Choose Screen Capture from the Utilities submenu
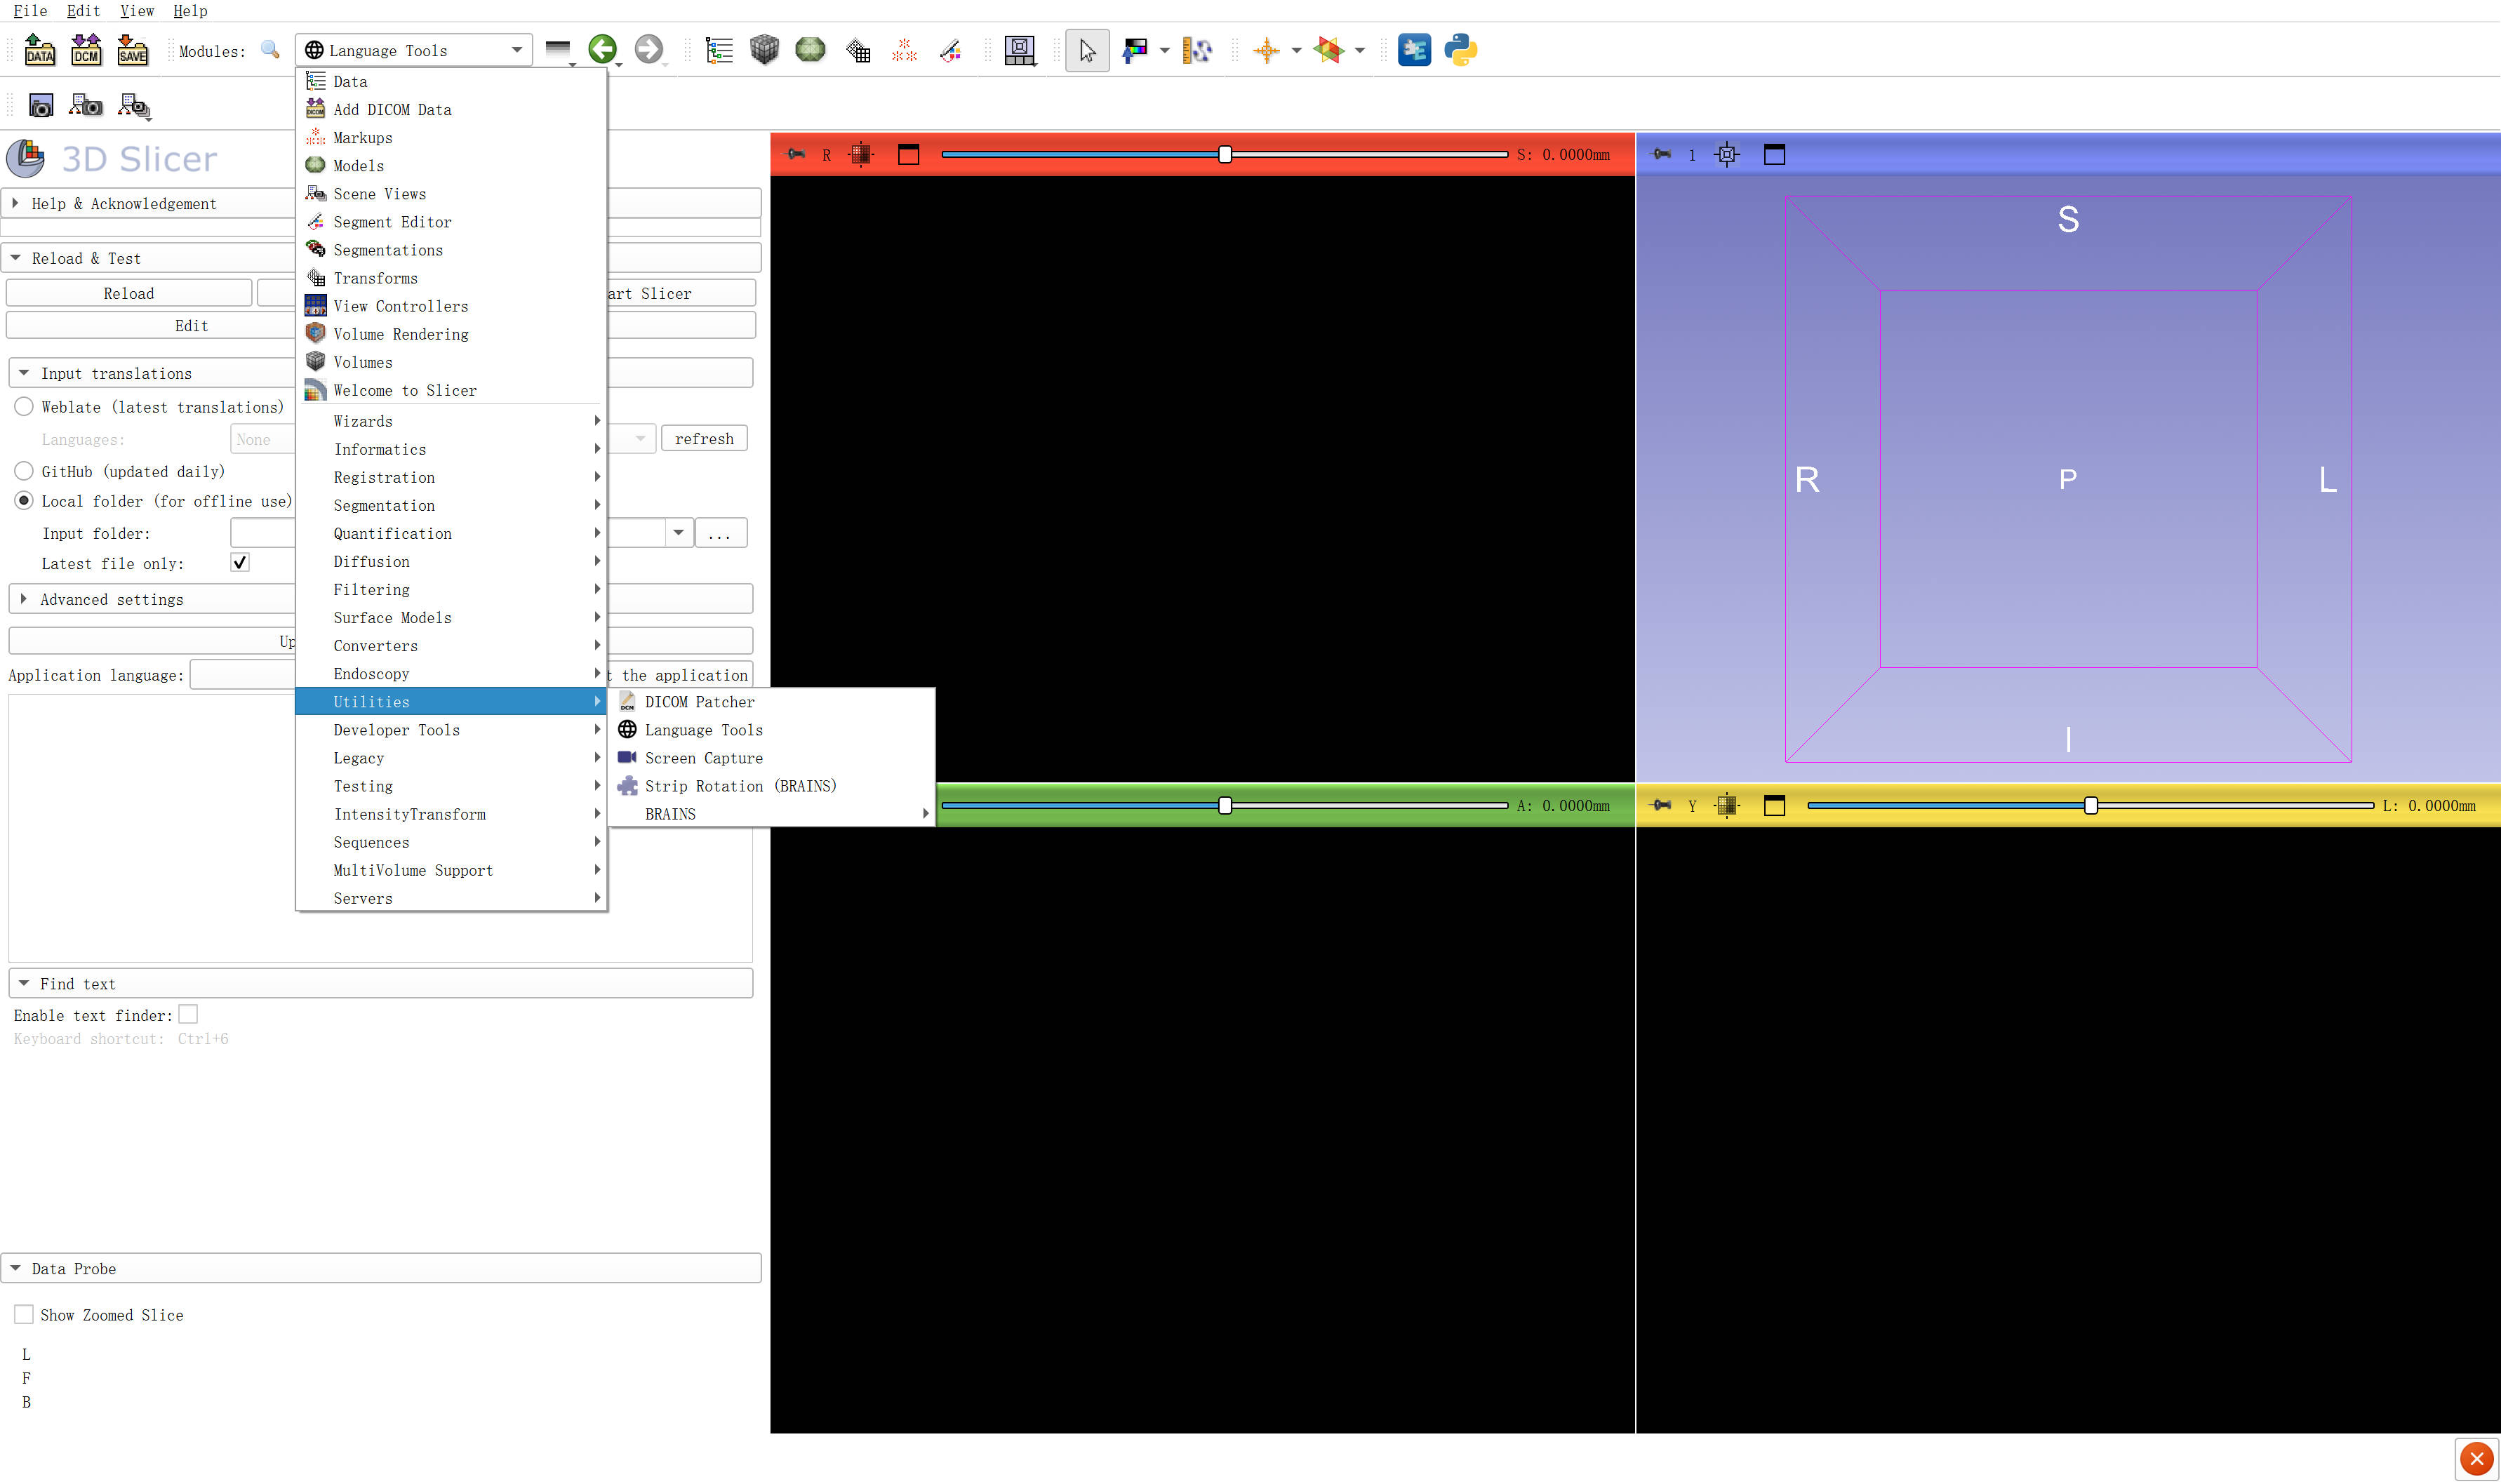This screenshot has width=2501, height=1484. (703, 758)
